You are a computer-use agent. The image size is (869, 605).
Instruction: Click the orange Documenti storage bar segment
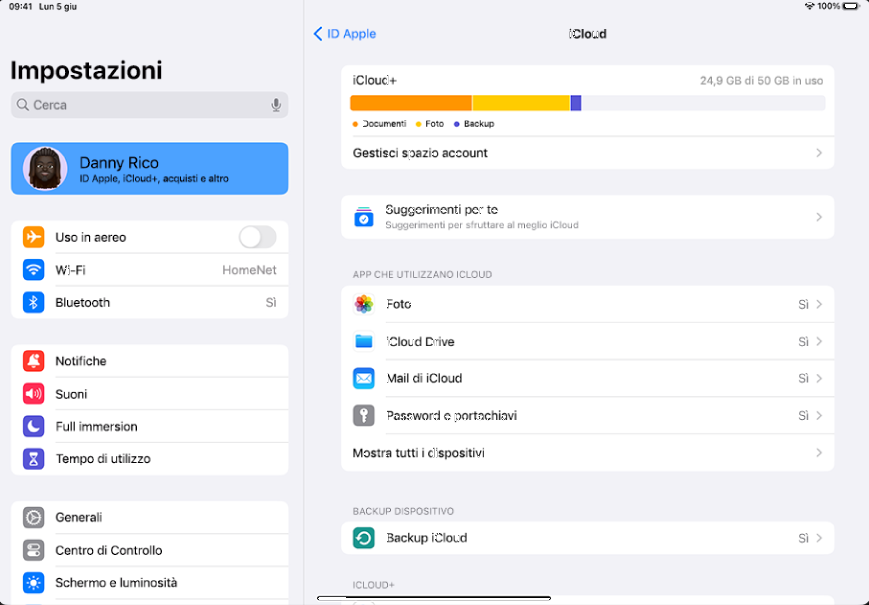(x=410, y=103)
